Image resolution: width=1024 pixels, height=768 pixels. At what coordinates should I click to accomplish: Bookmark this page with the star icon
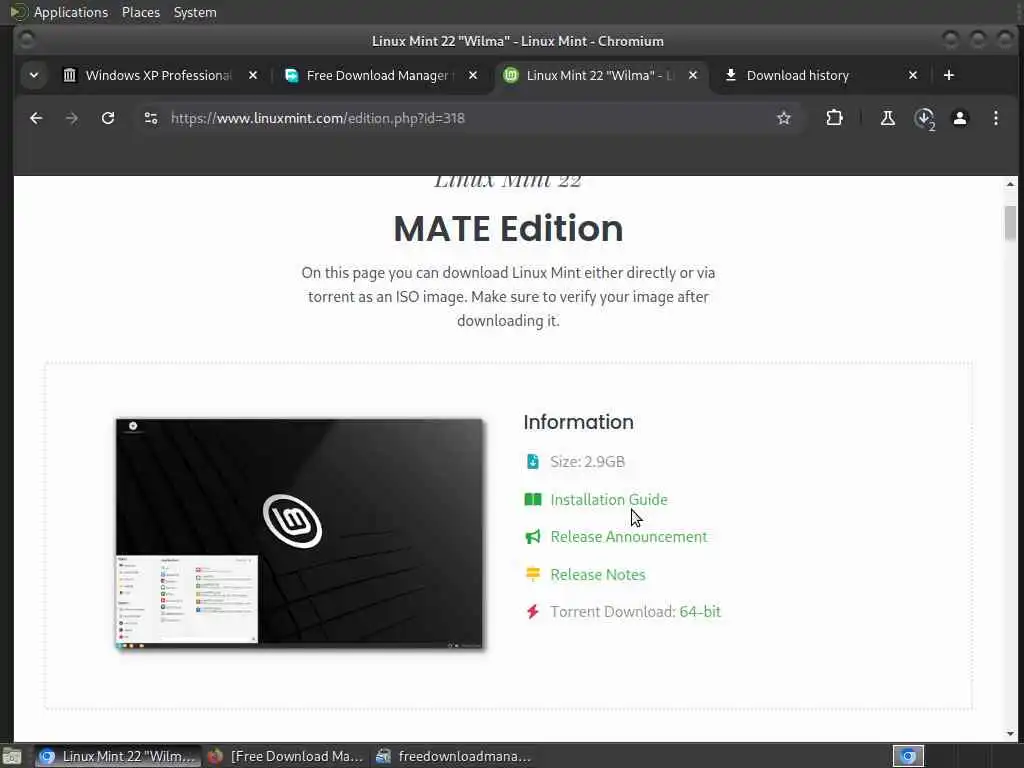784,118
